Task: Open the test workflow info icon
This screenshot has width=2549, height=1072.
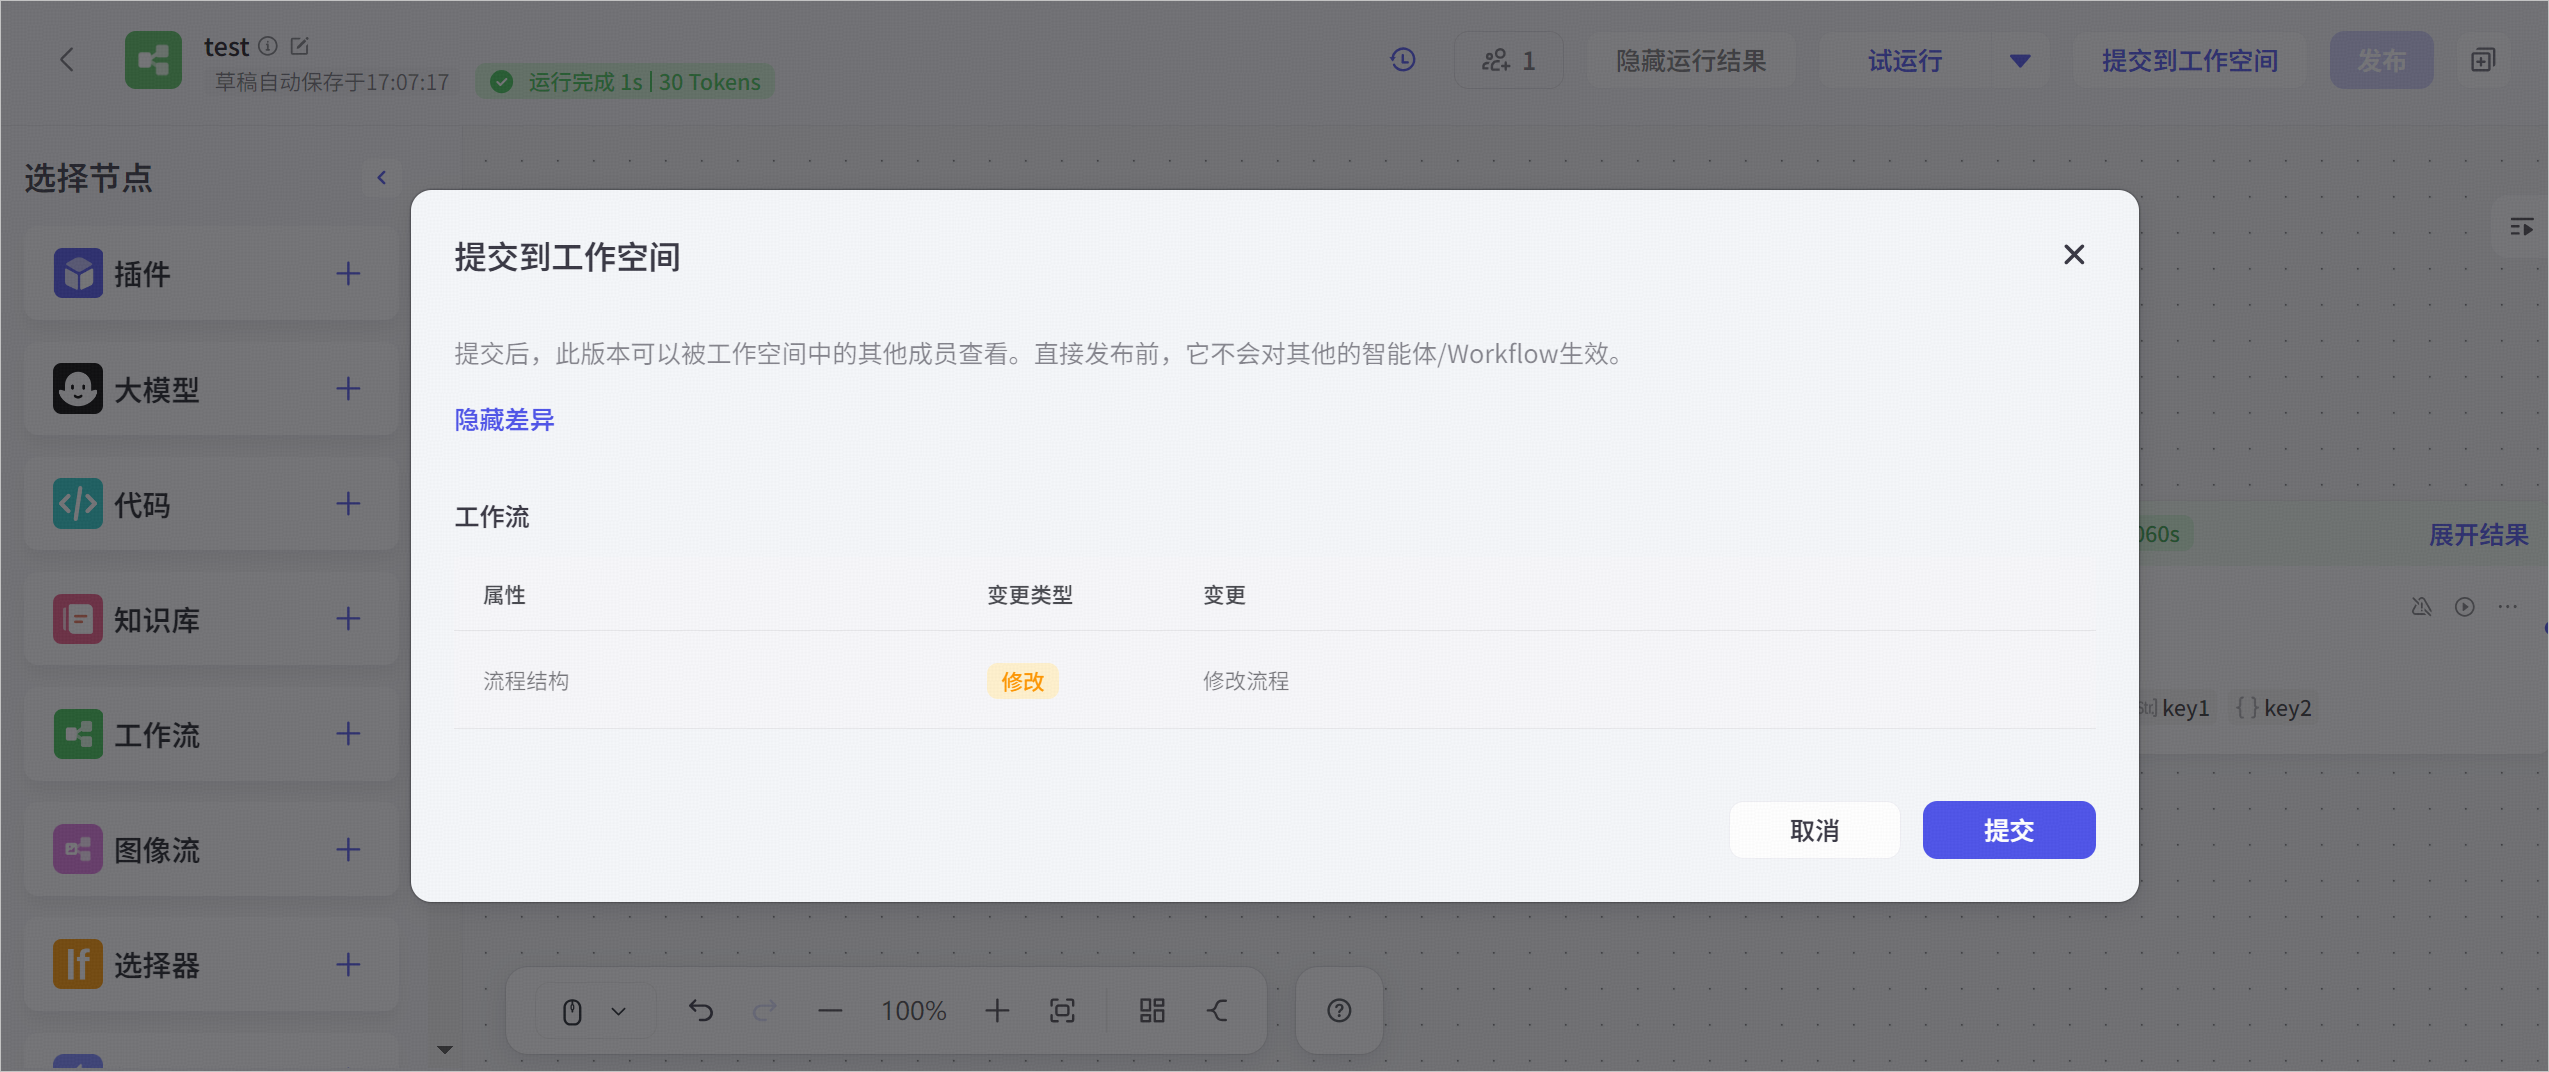Action: [x=268, y=46]
